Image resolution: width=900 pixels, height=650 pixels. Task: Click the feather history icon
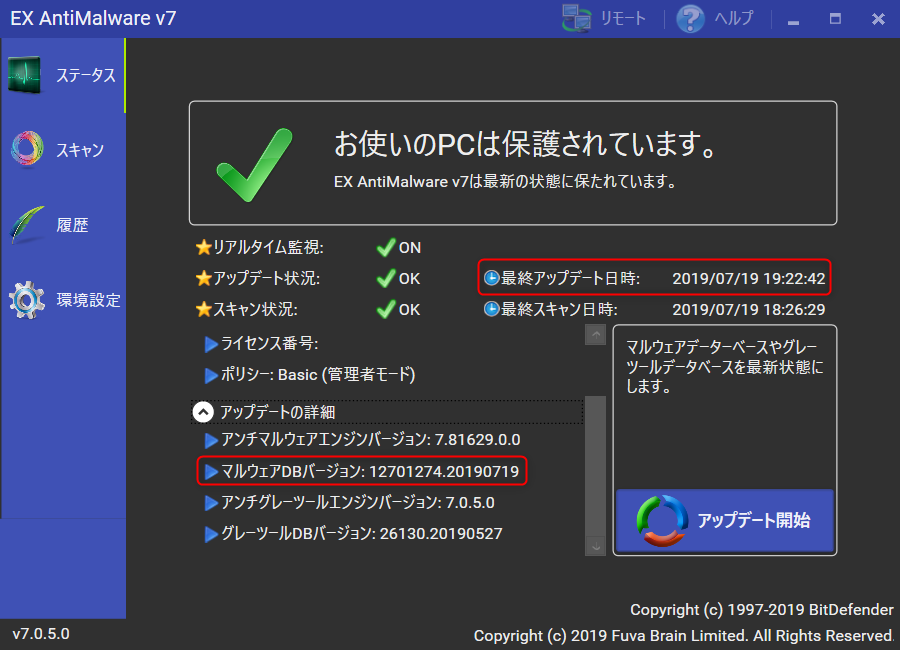point(27,225)
